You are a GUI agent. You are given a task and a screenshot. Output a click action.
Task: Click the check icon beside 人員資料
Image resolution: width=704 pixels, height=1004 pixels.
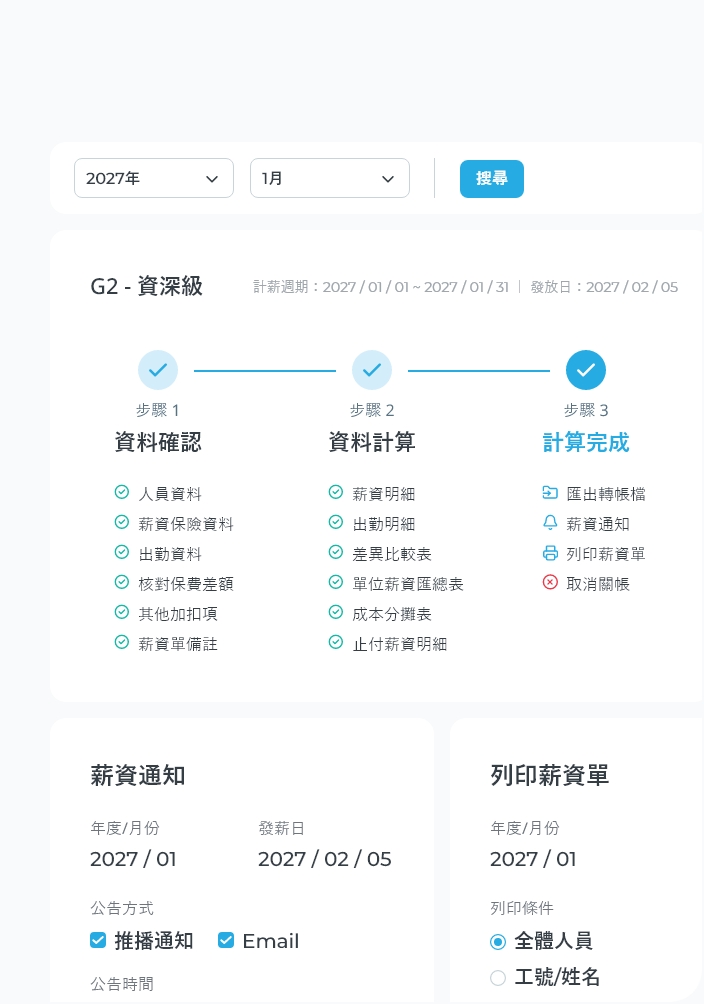point(122,492)
